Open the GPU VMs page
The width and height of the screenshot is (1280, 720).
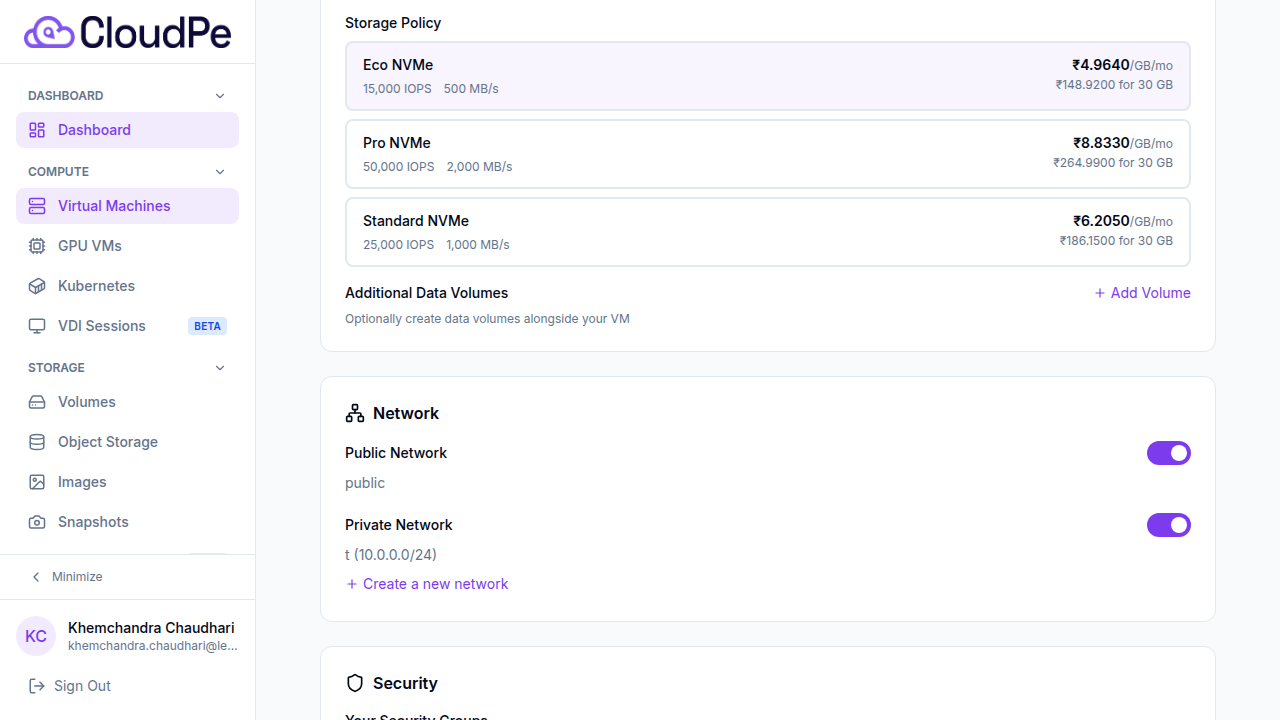(127, 246)
